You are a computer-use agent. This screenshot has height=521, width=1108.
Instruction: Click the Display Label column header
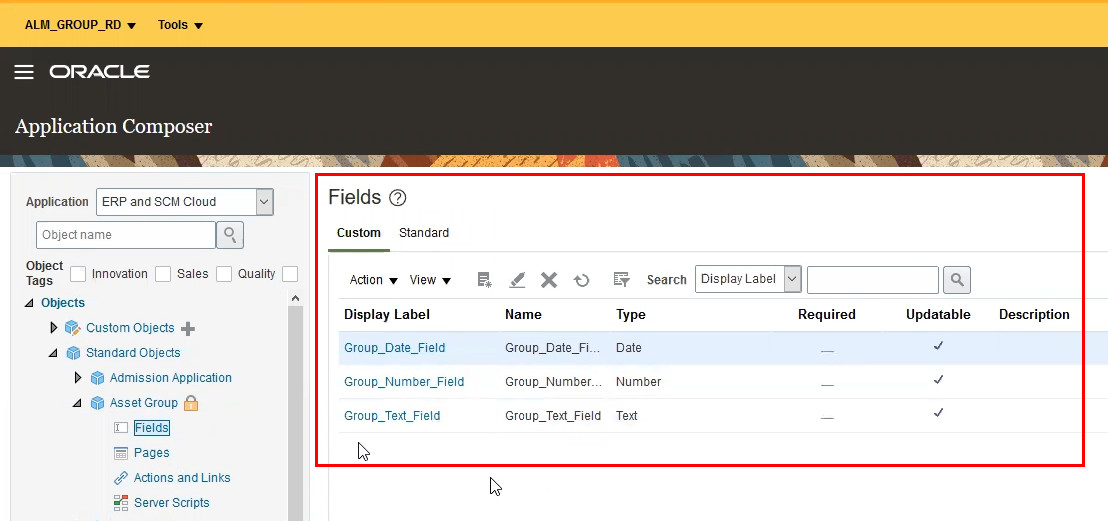click(x=387, y=315)
